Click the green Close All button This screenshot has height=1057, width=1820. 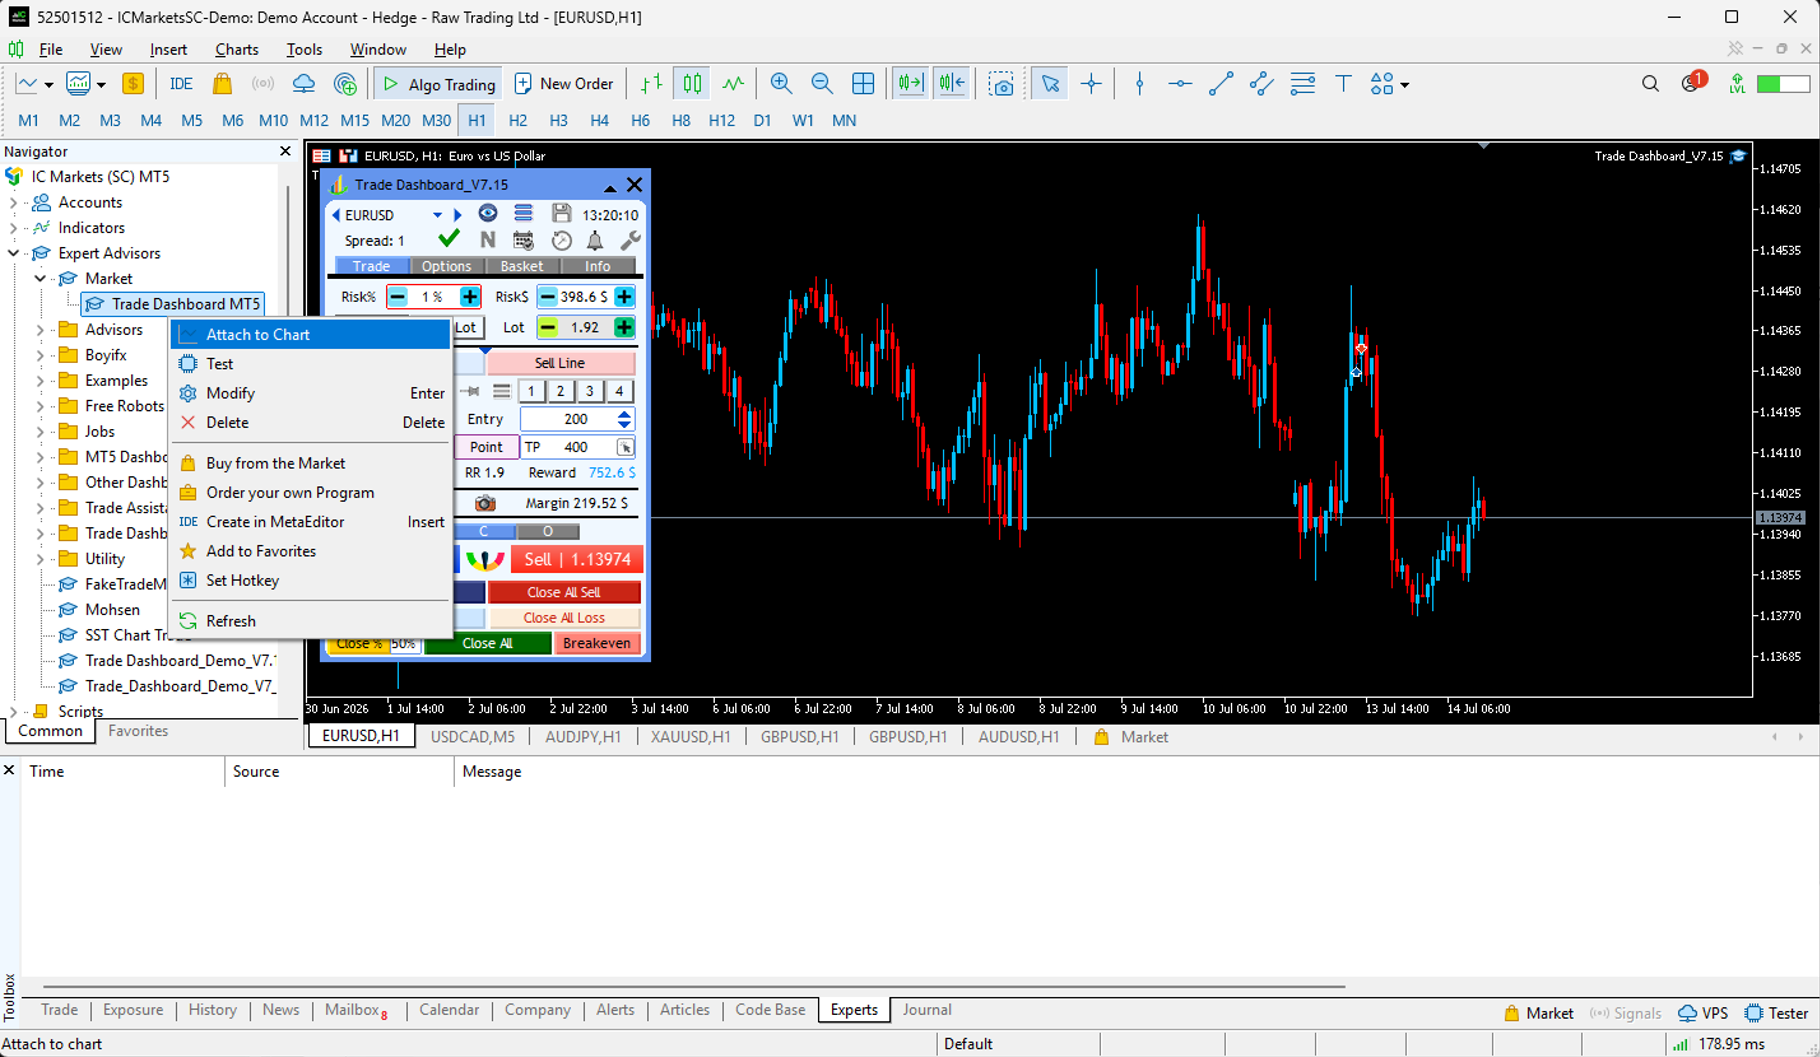point(487,643)
